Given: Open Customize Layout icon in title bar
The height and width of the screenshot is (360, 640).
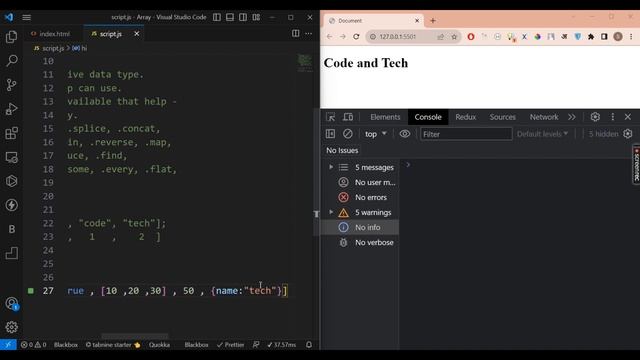Looking at the screenshot, I should click(256, 17).
